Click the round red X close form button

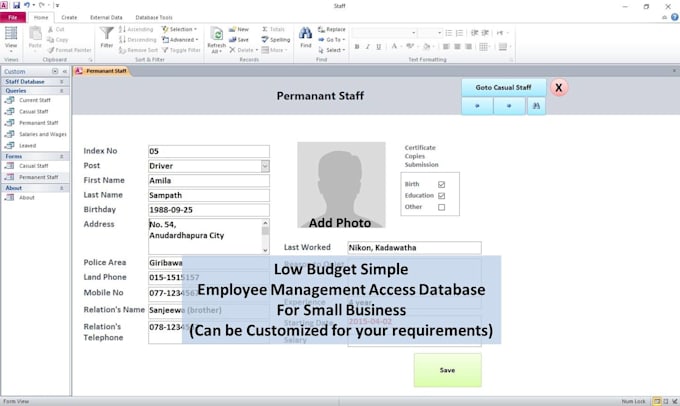click(559, 88)
